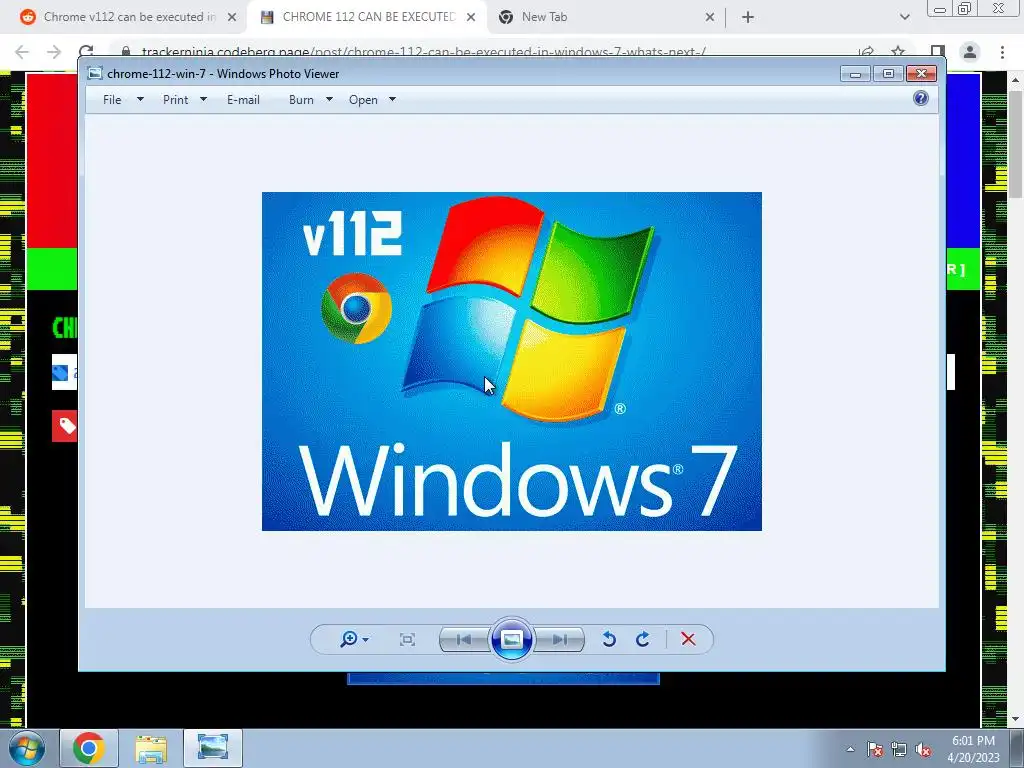Delete the photo with red X
The width and height of the screenshot is (1024, 768).
pos(688,639)
